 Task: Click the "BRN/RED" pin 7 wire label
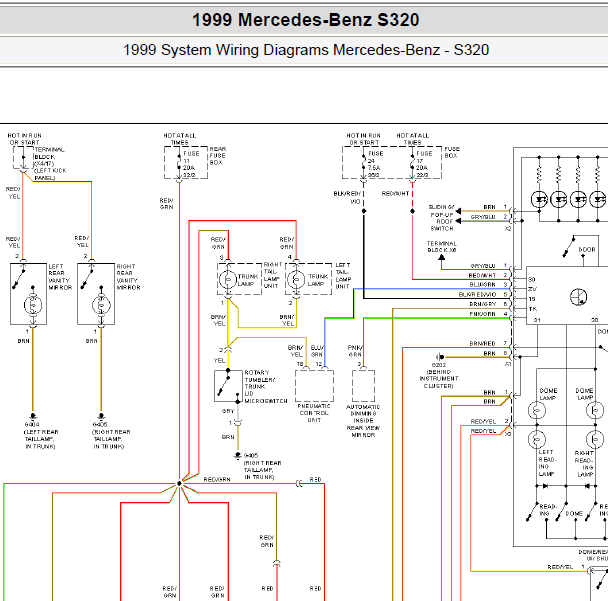coord(482,344)
